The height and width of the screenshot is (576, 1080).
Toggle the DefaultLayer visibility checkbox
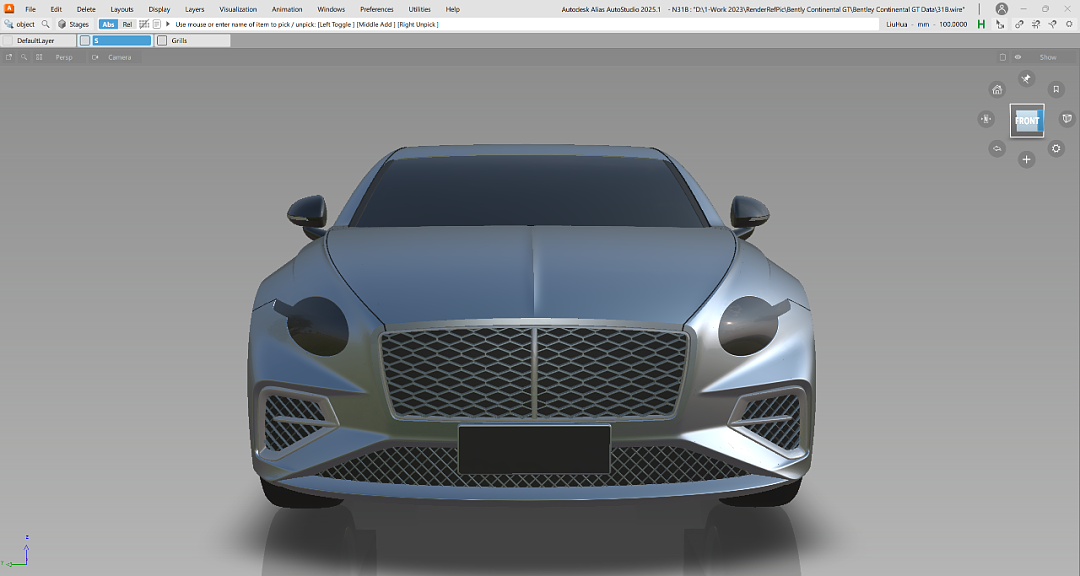(x=8, y=41)
